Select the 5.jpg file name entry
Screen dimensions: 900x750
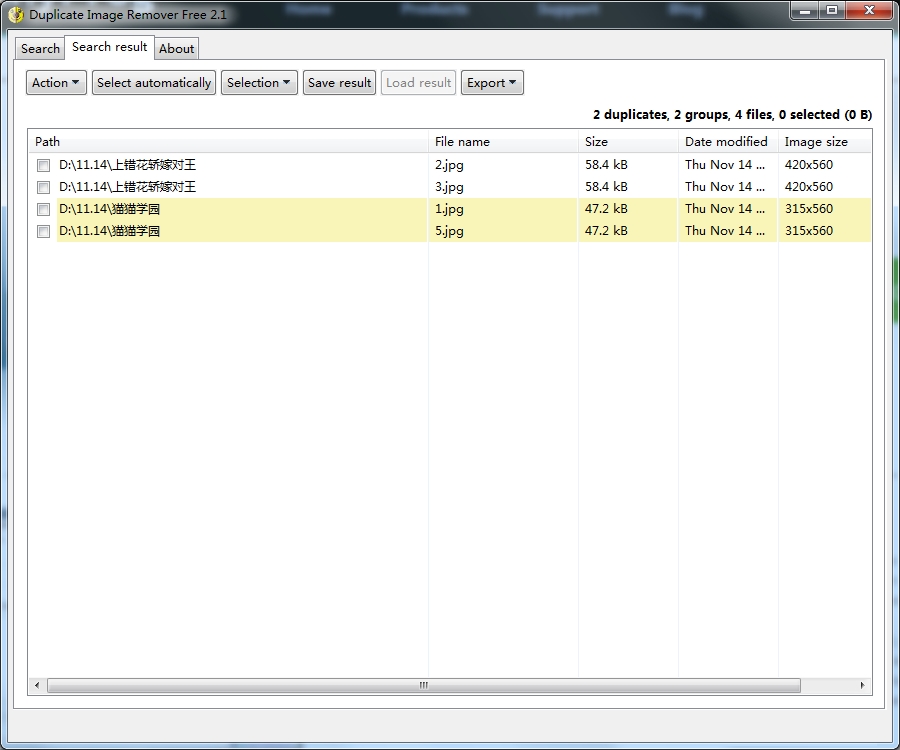coord(449,231)
